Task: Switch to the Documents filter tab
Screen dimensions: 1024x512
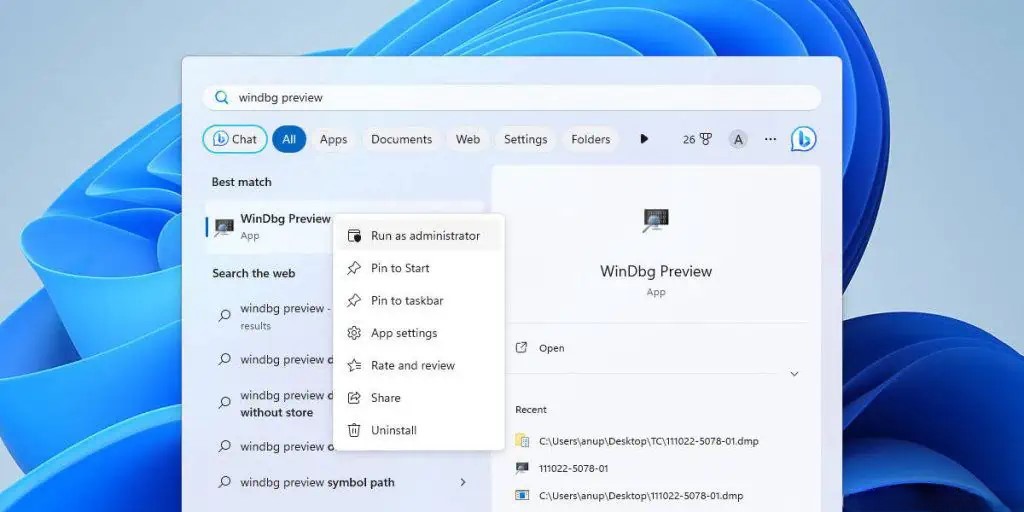Action: [x=401, y=139]
